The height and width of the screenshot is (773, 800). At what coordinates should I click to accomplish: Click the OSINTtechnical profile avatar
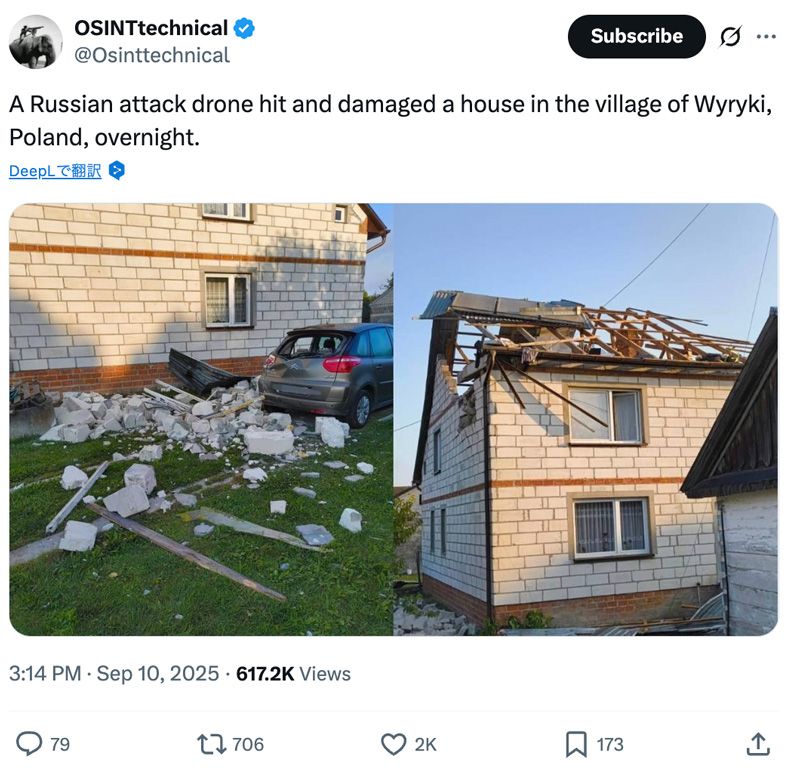pos(36,41)
